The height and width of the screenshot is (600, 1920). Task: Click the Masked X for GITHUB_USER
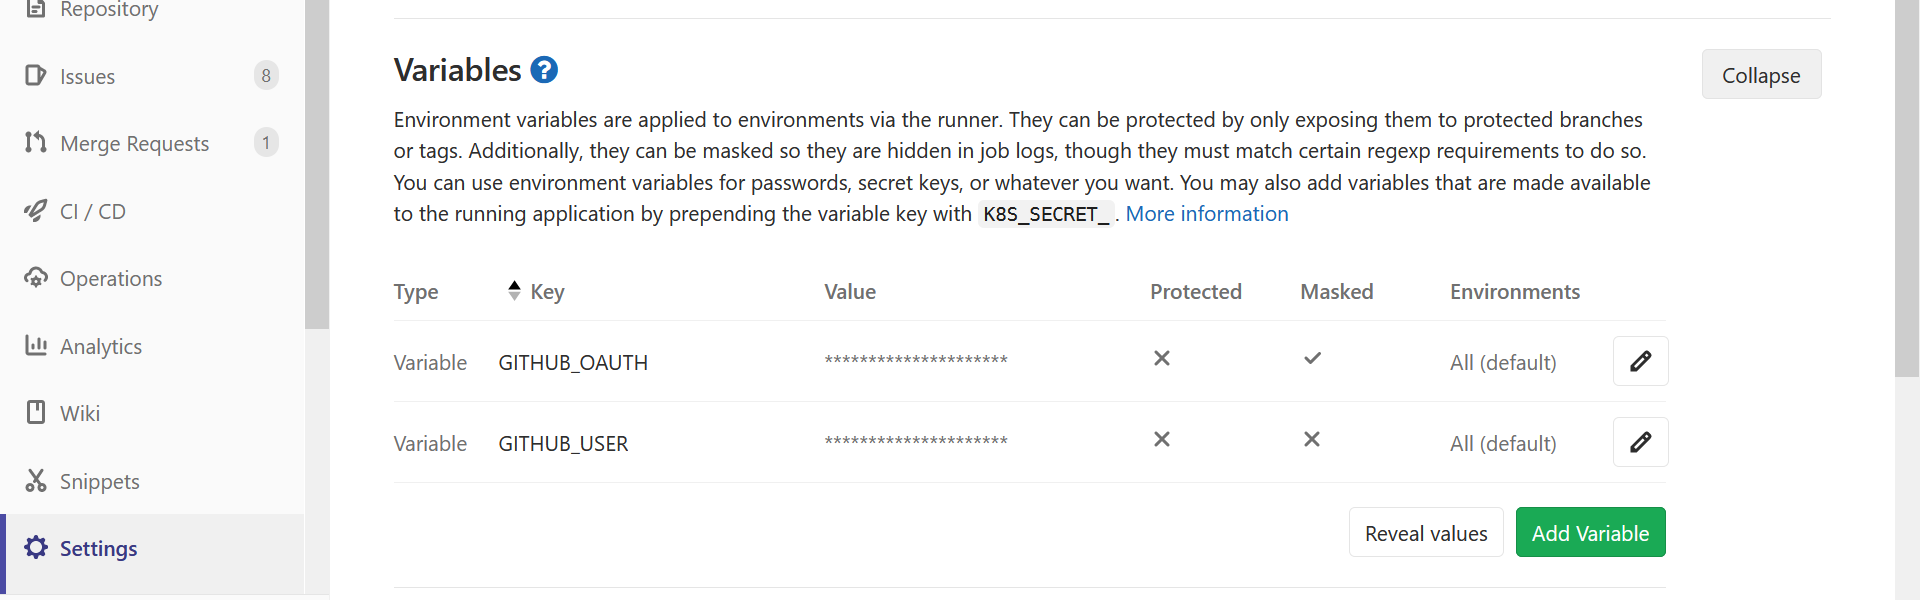[1312, 439]
